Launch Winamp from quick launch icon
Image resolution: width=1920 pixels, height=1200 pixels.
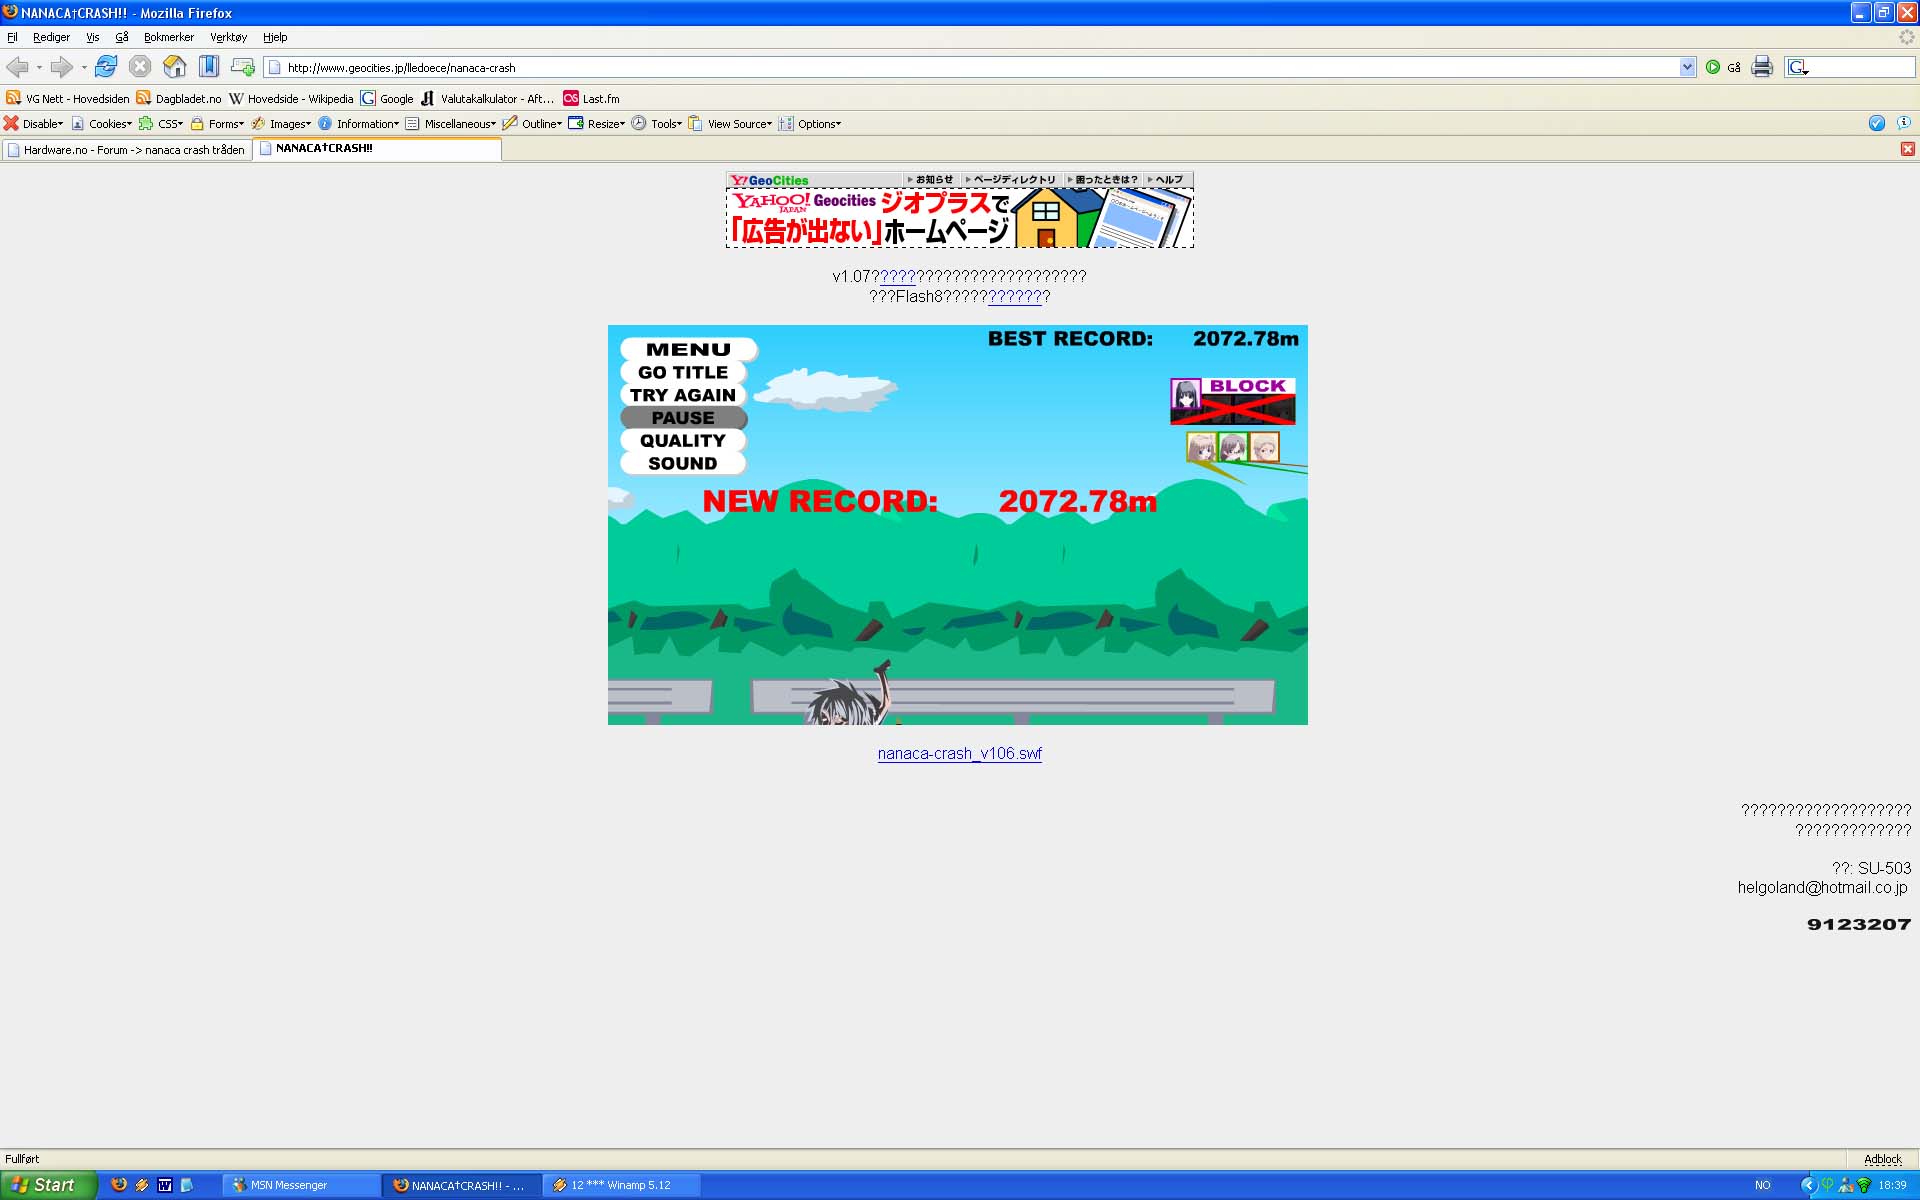(x=142, y=1185)
